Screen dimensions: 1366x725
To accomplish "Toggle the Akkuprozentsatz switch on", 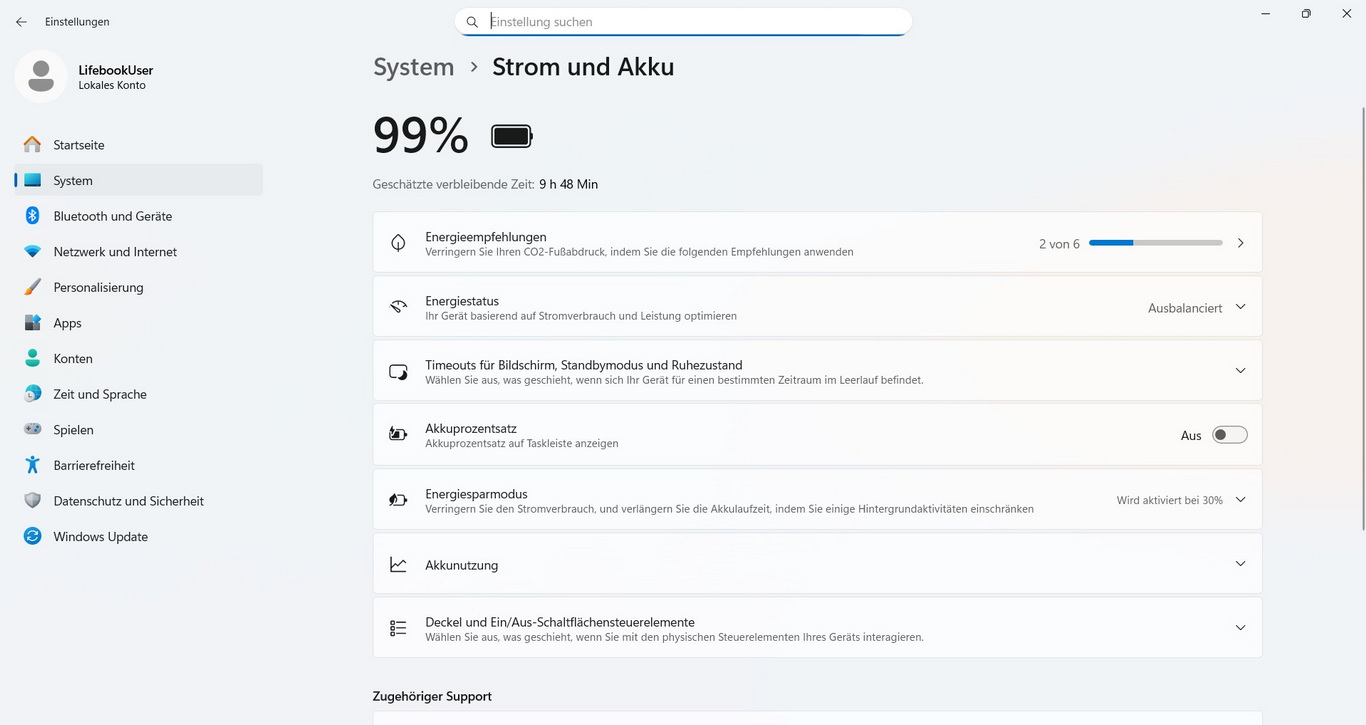I will [1229, 435].
